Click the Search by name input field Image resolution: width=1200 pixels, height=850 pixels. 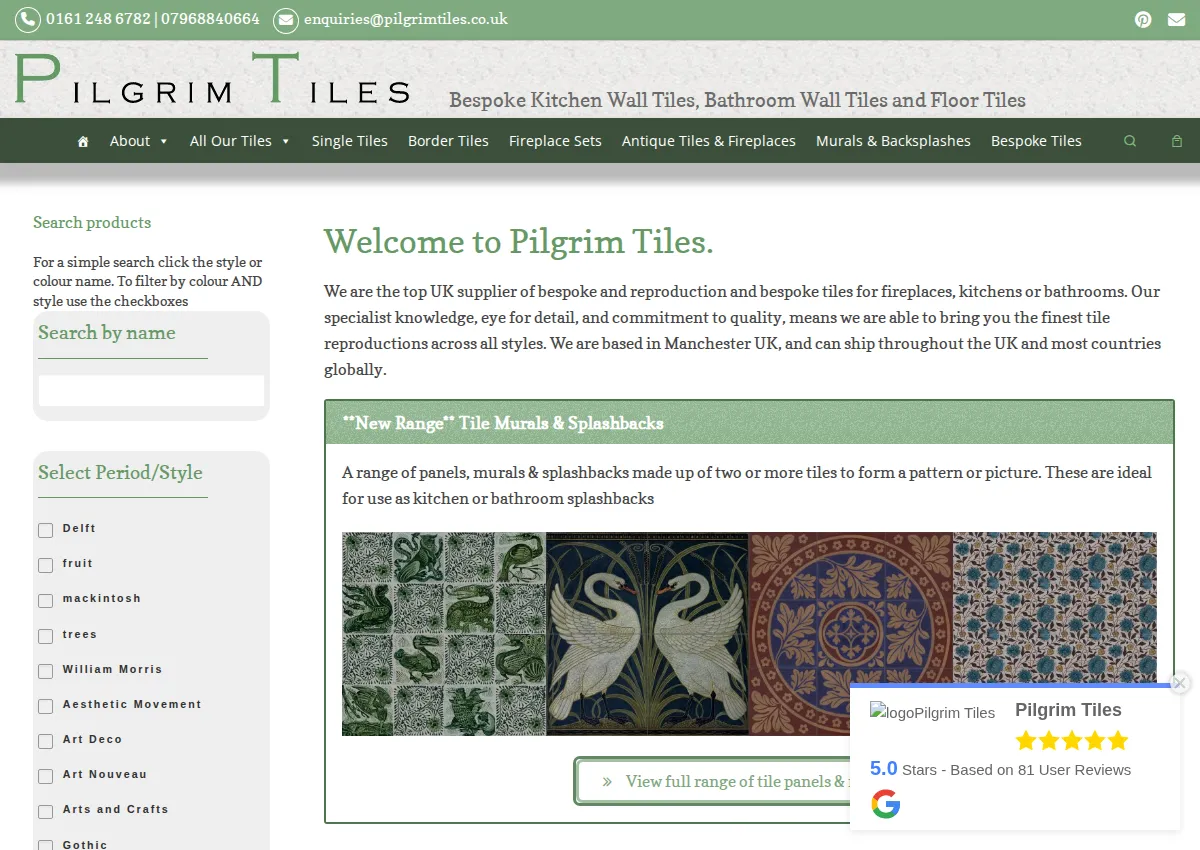(x=151, y=390)
